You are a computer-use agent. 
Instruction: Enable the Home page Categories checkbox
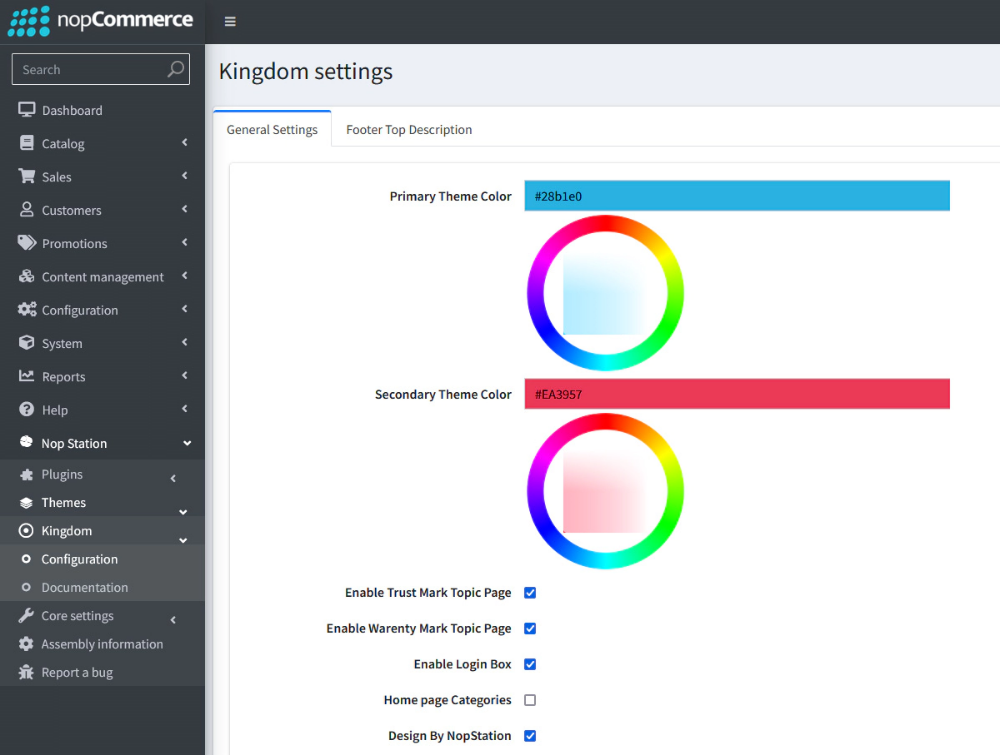tap(529, 700)
